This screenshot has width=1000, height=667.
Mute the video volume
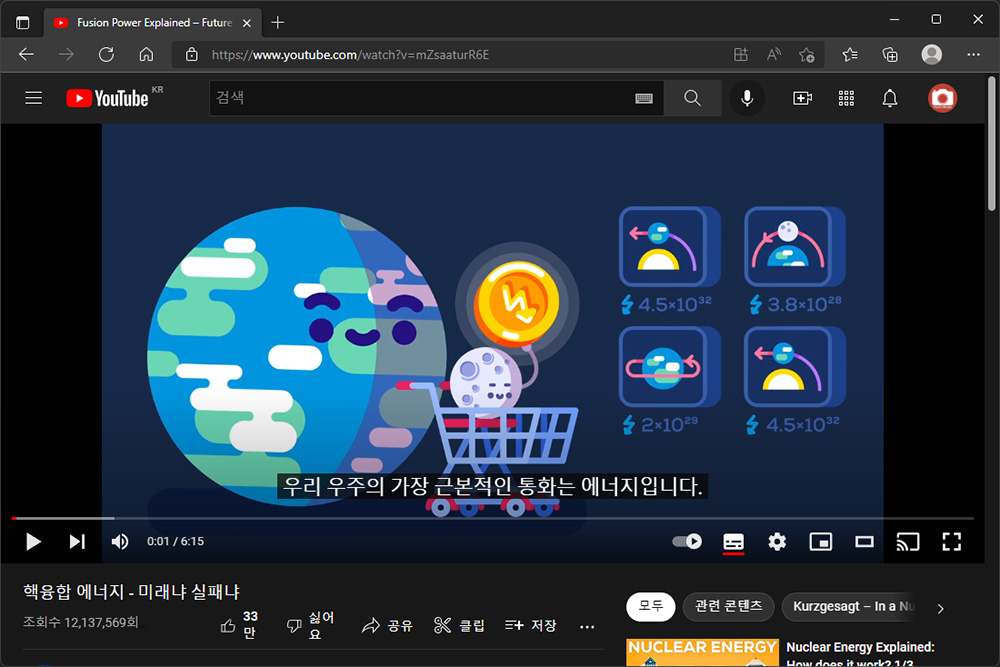coord(120,542)
